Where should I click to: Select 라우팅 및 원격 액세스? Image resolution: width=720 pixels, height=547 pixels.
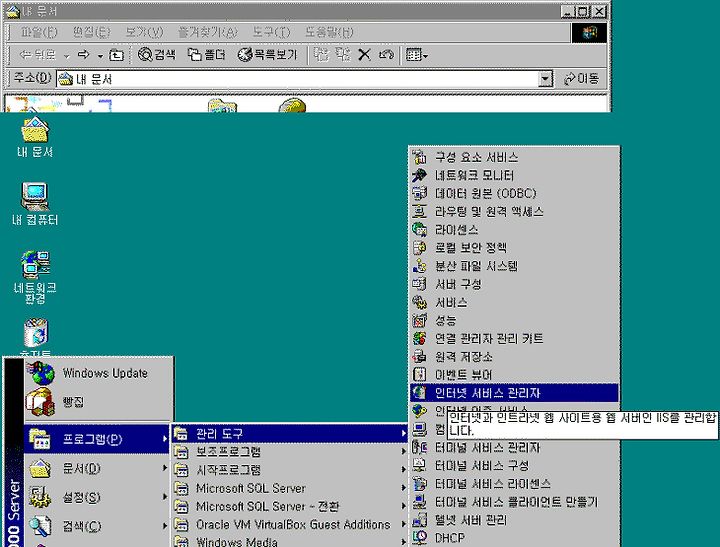[x=514, y=212]
